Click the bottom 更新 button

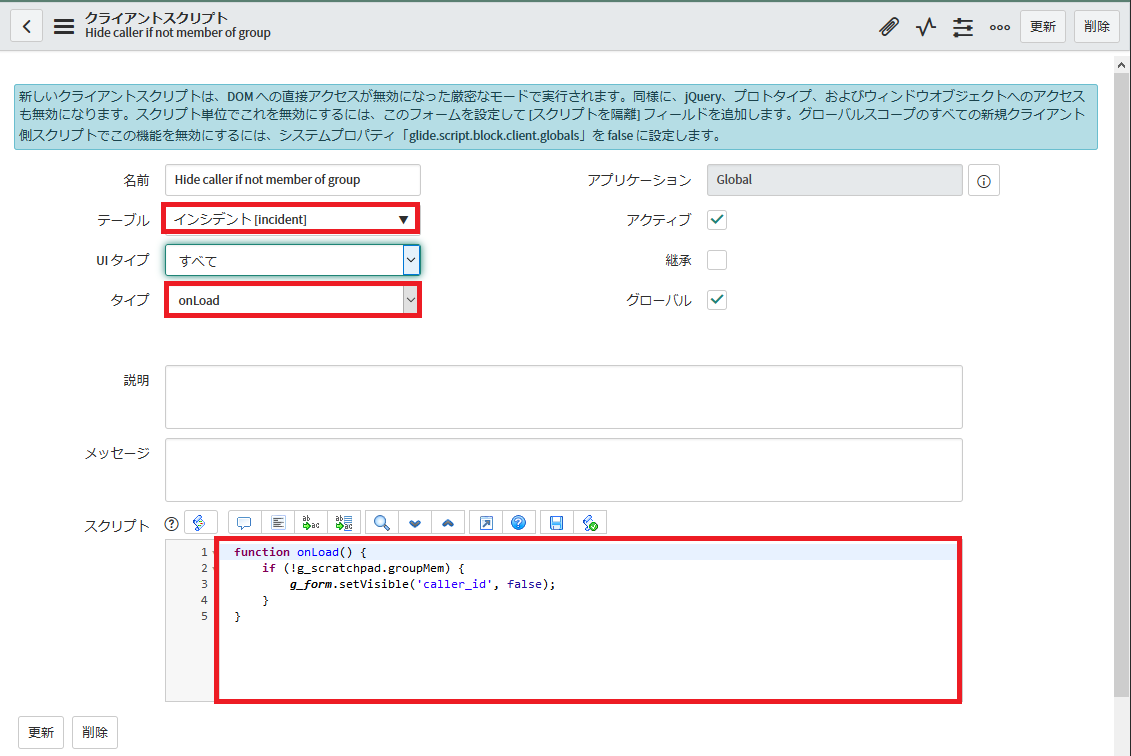41,732
